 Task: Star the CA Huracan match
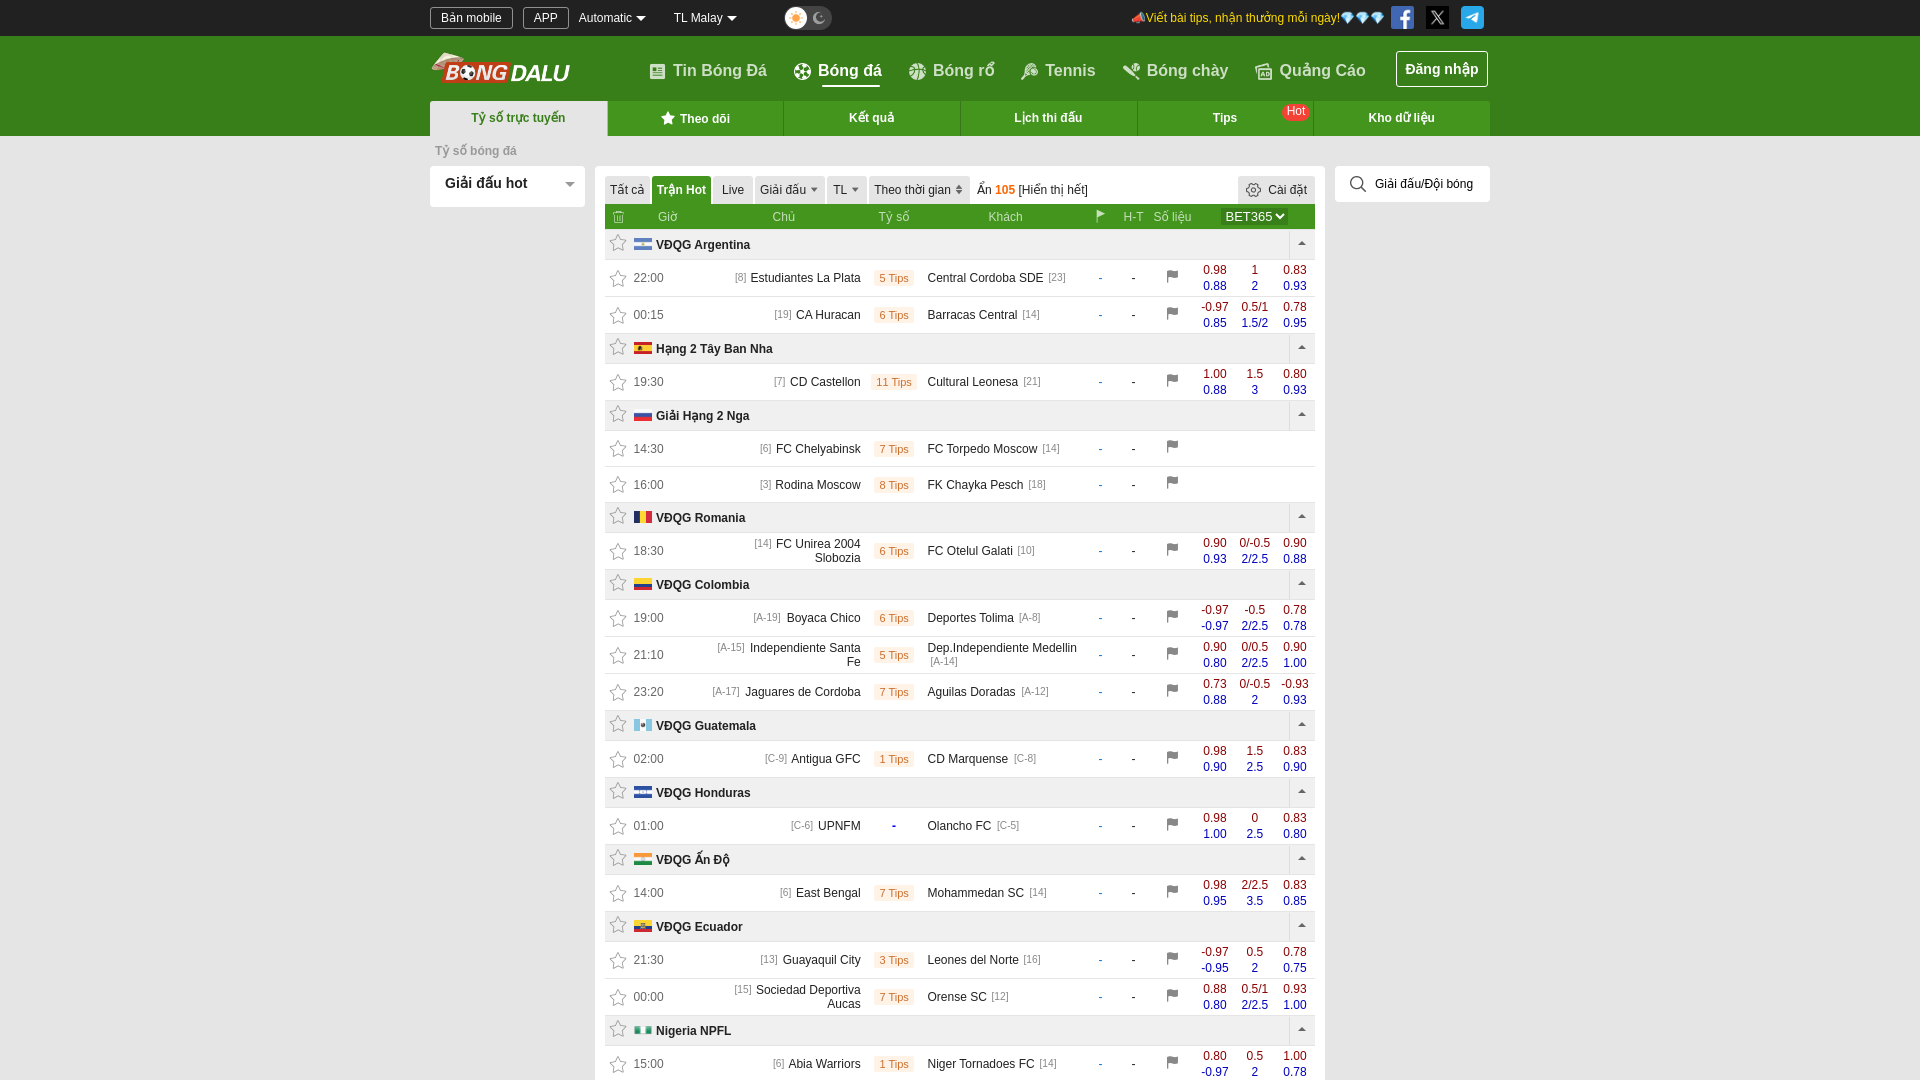coord(618,316)
